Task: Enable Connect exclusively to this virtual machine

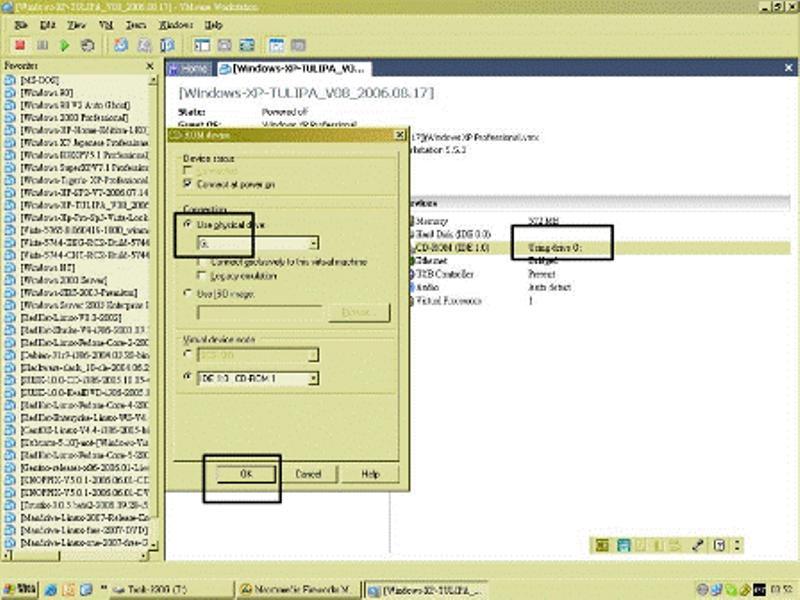Action: (202, 262)
